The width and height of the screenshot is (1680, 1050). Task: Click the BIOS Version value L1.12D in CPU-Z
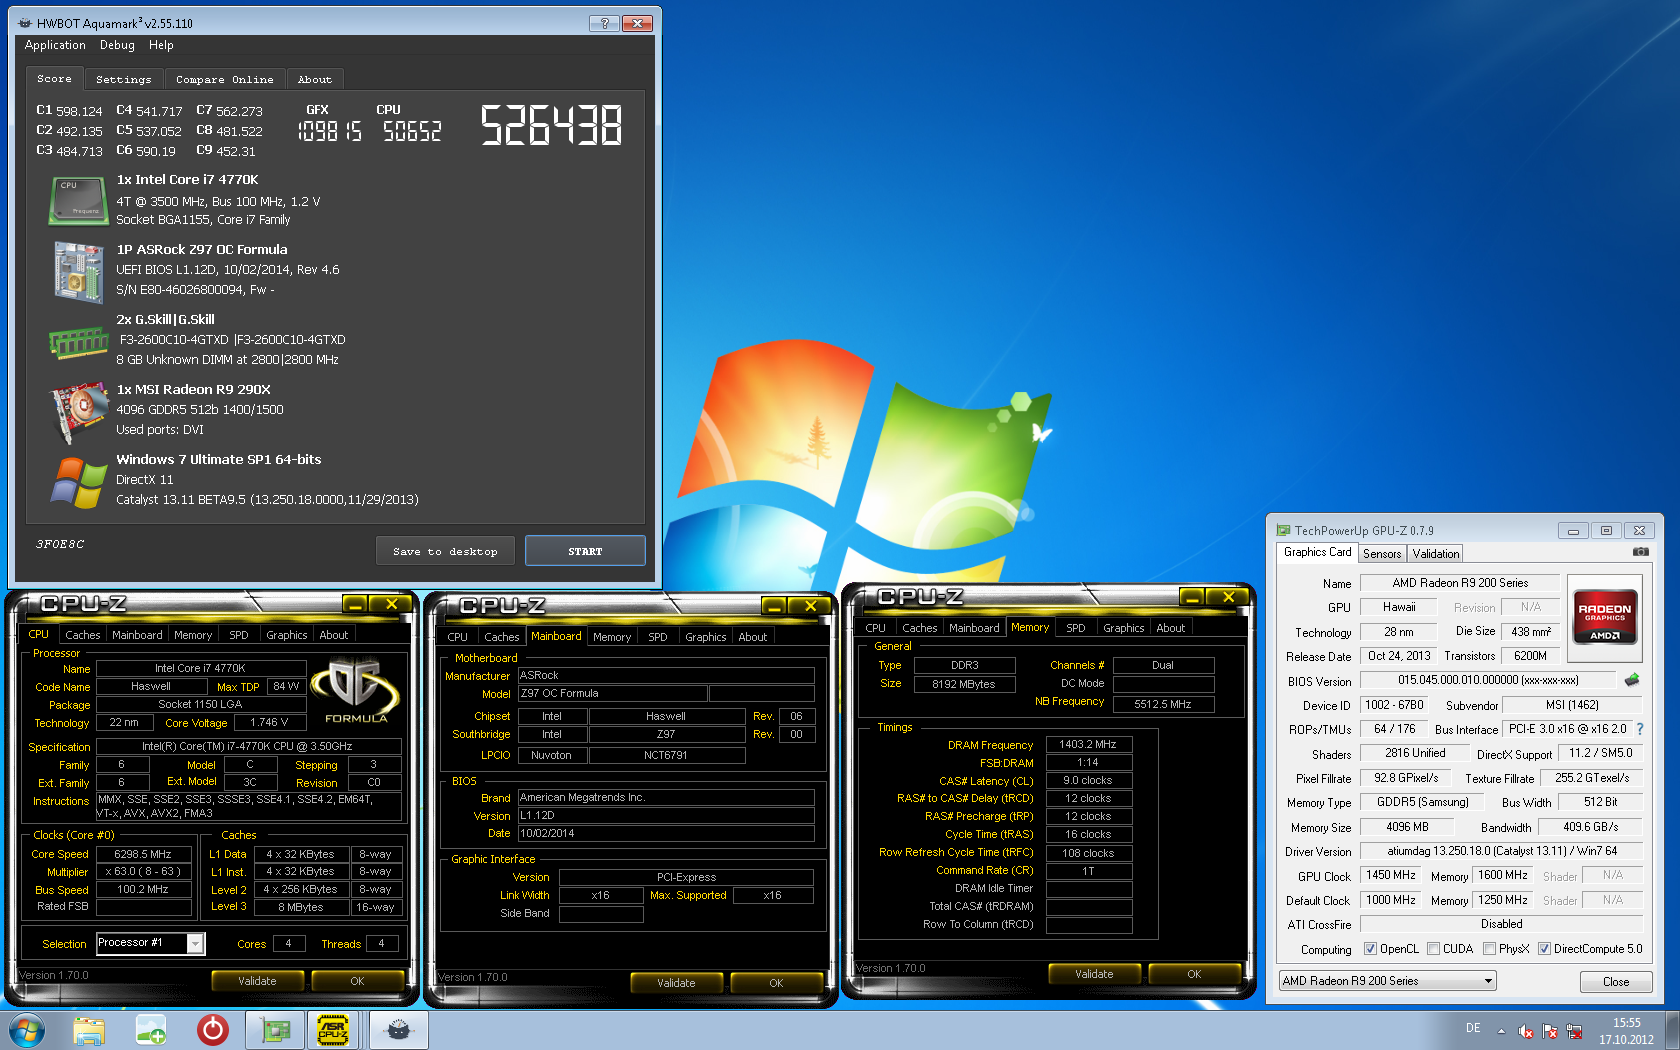pos(665,815)
